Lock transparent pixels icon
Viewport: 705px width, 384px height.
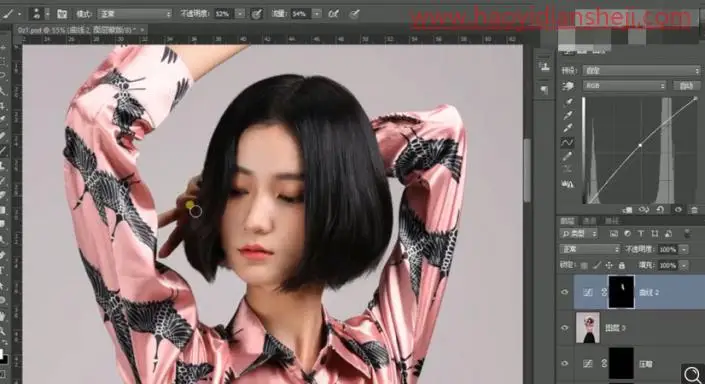[584, 266]
